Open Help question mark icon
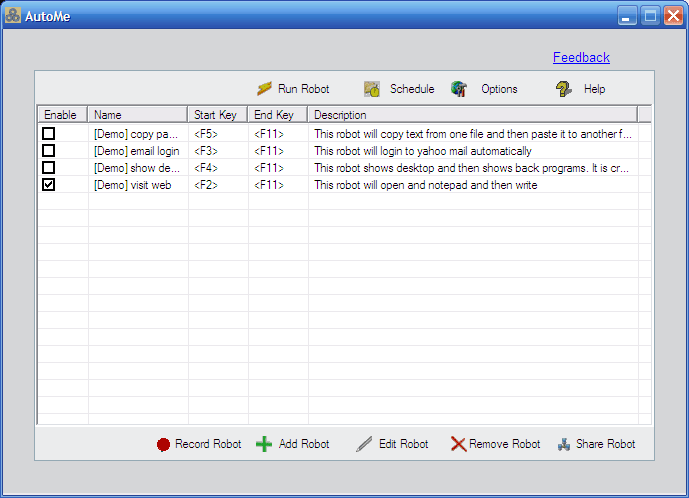 pos(564,89)
